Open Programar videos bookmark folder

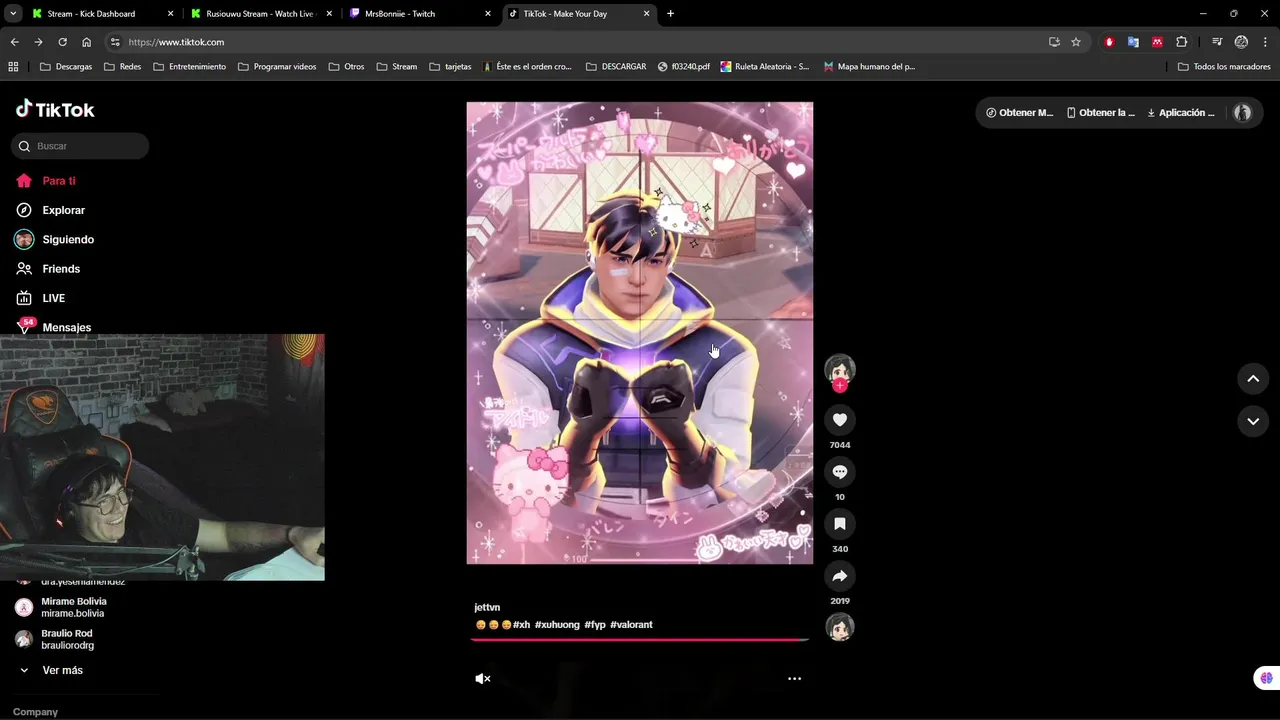click(277, 67)
